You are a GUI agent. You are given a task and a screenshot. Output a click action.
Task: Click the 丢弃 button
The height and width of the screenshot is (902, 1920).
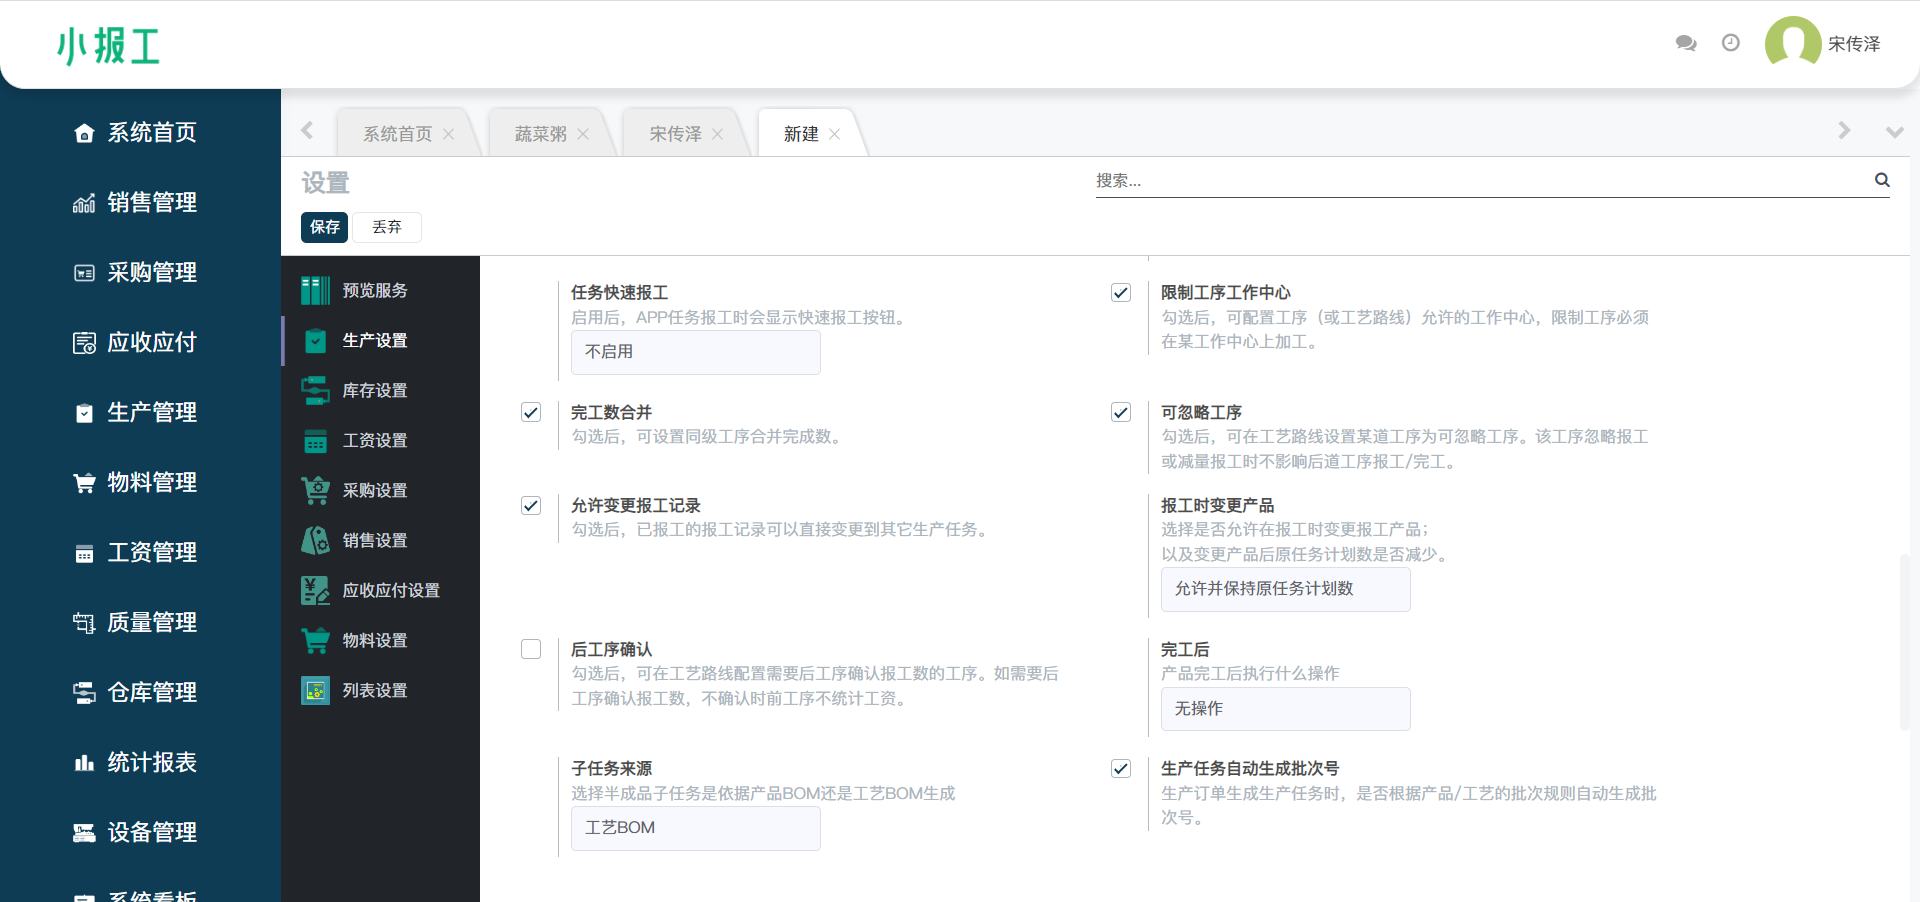387,227
